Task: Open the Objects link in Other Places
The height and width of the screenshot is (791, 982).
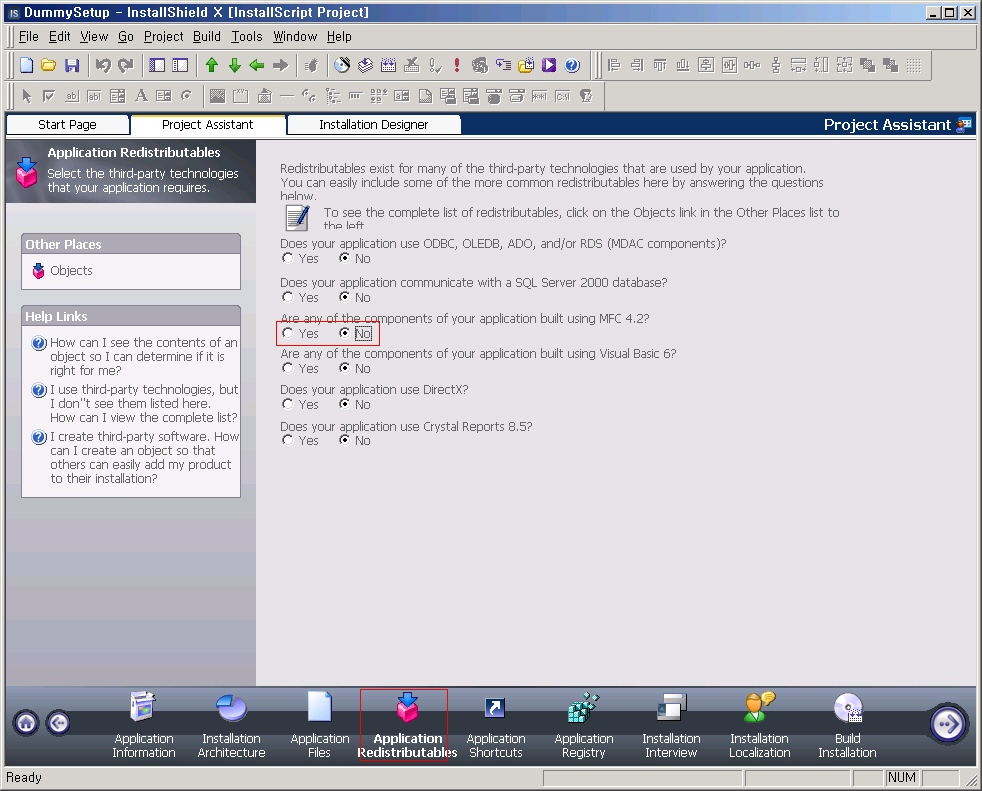Action: click(71, 271)
